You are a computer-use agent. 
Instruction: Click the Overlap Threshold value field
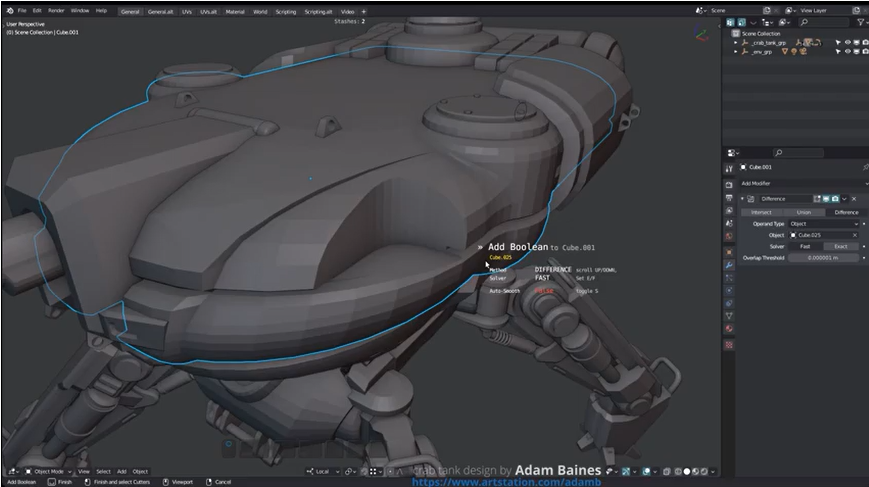[824, 258]
